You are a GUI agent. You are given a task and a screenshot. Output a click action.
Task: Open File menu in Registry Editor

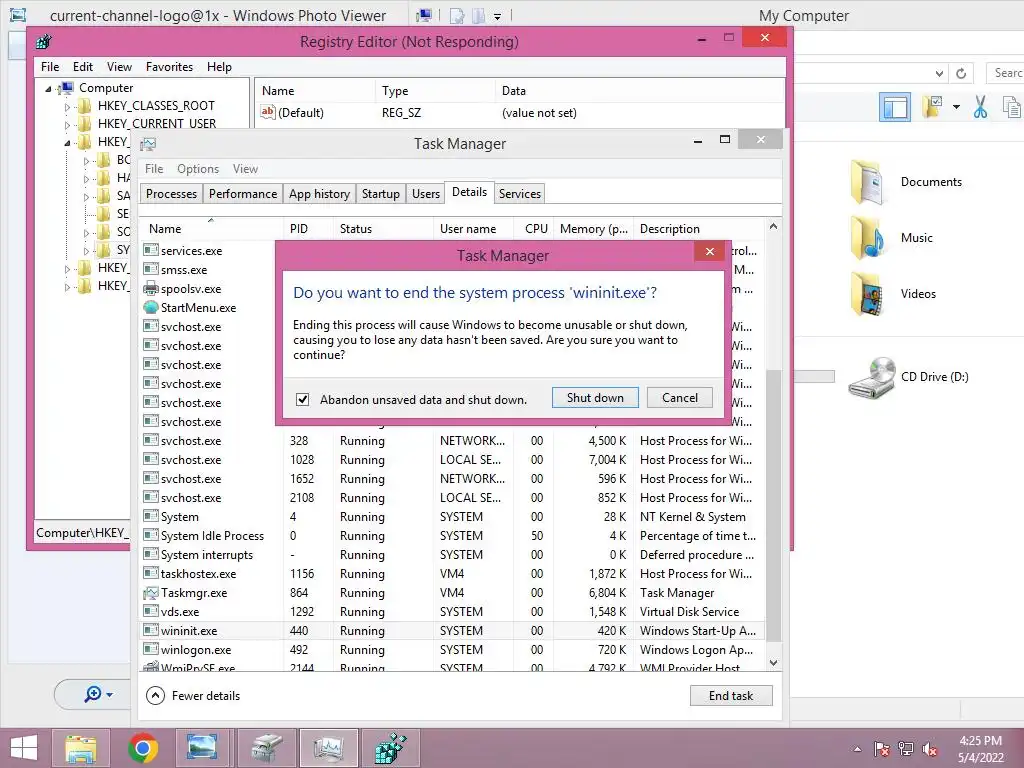(x=50, y=67)
